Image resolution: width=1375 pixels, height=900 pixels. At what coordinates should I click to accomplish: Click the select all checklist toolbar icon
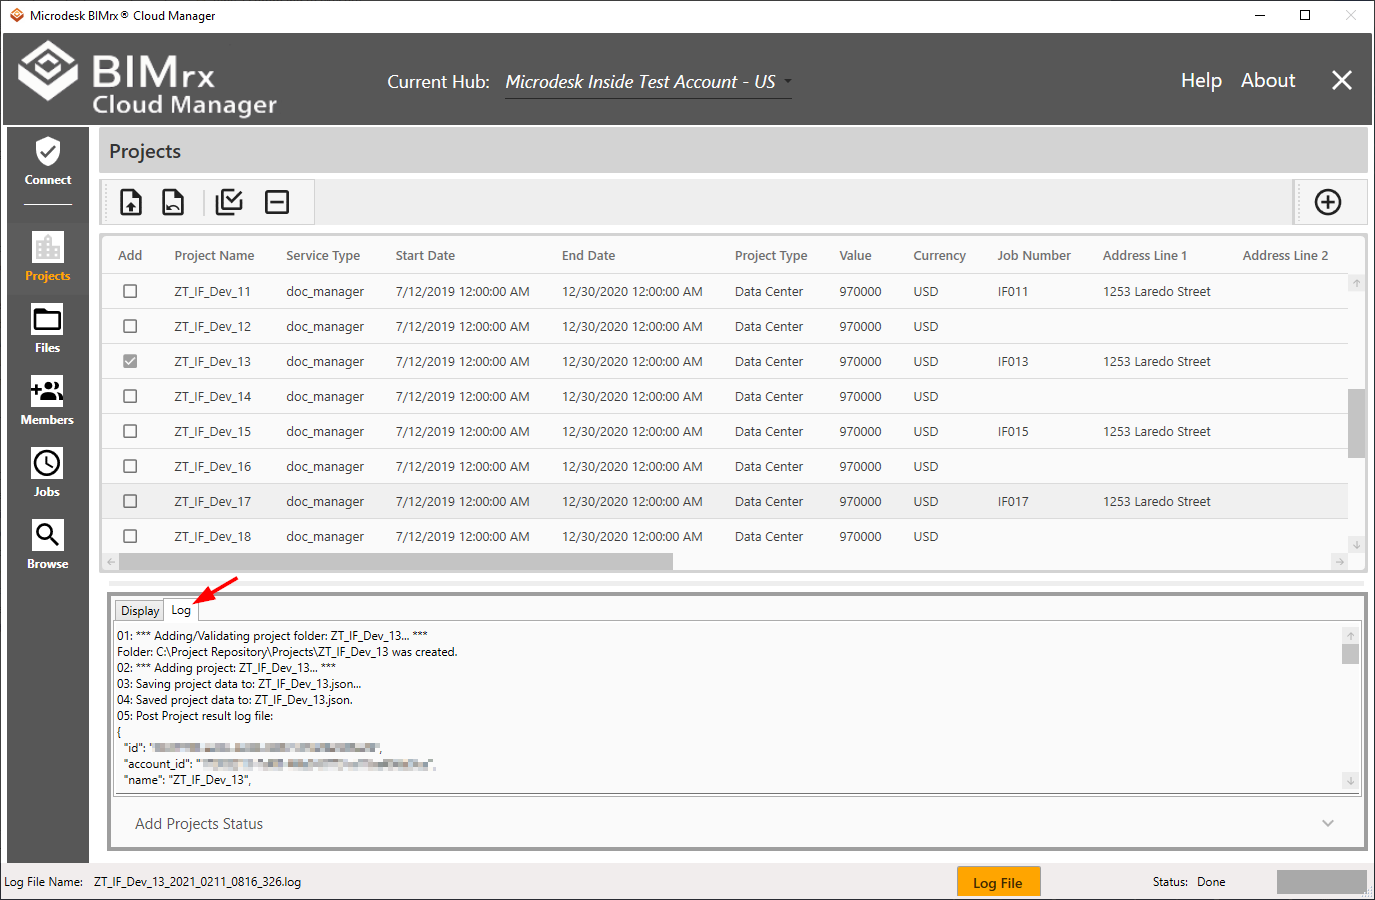coord(229,202)
